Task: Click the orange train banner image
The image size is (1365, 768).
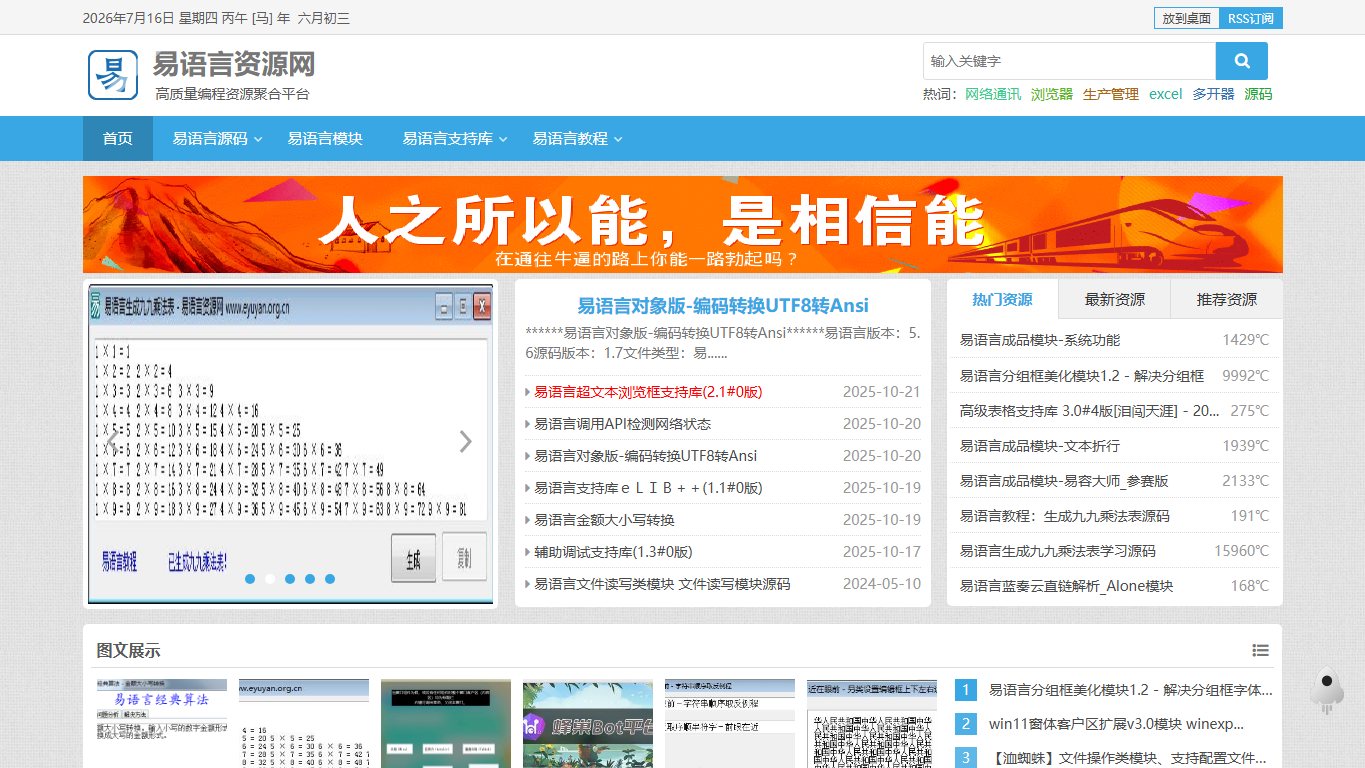Action: point(682,224)
